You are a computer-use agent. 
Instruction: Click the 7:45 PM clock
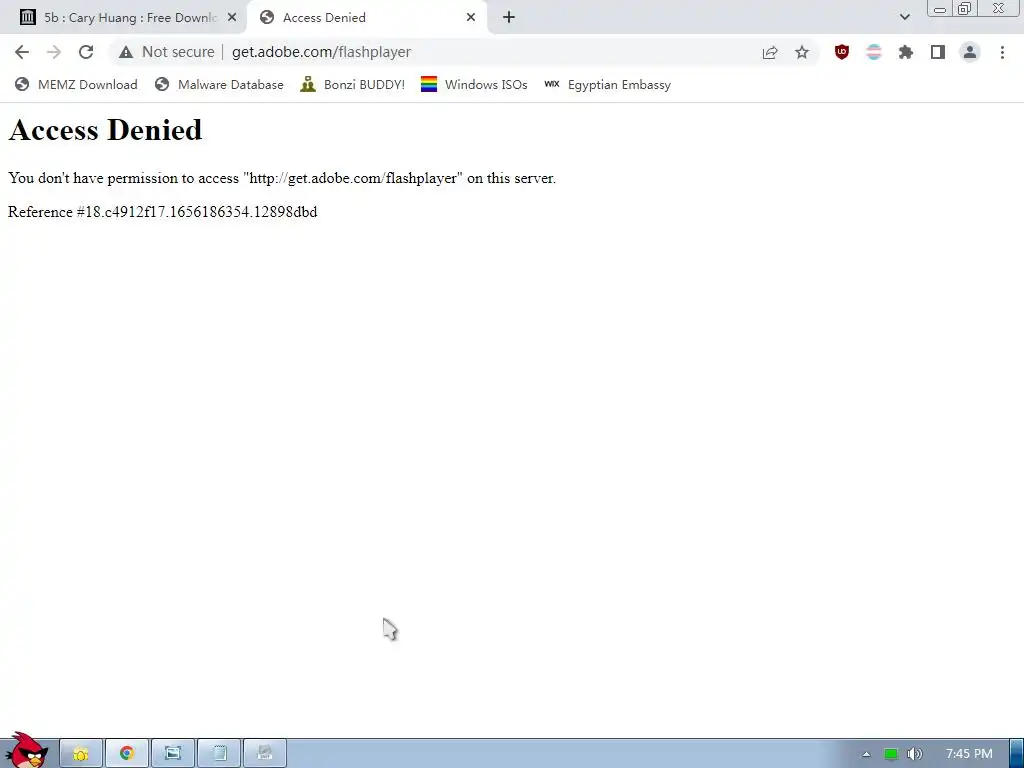[x=969, y=754]
